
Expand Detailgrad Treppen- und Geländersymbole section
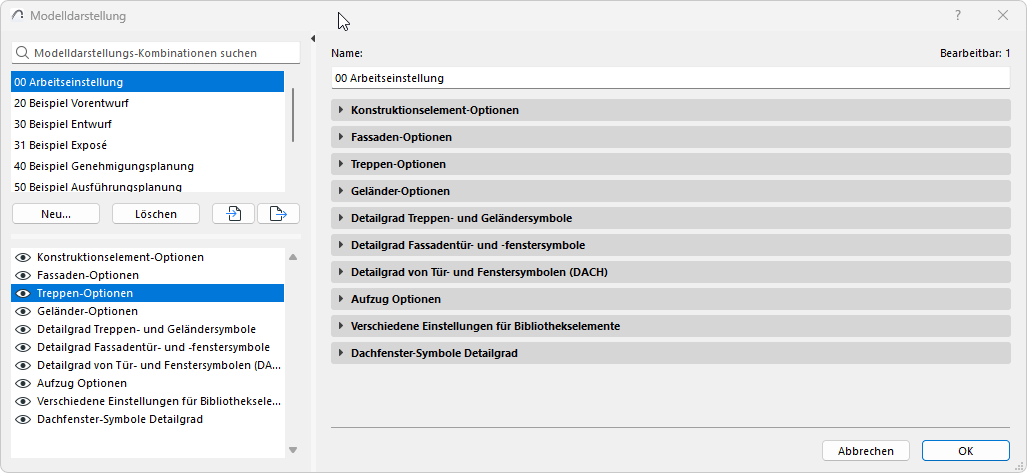(342, 218)
